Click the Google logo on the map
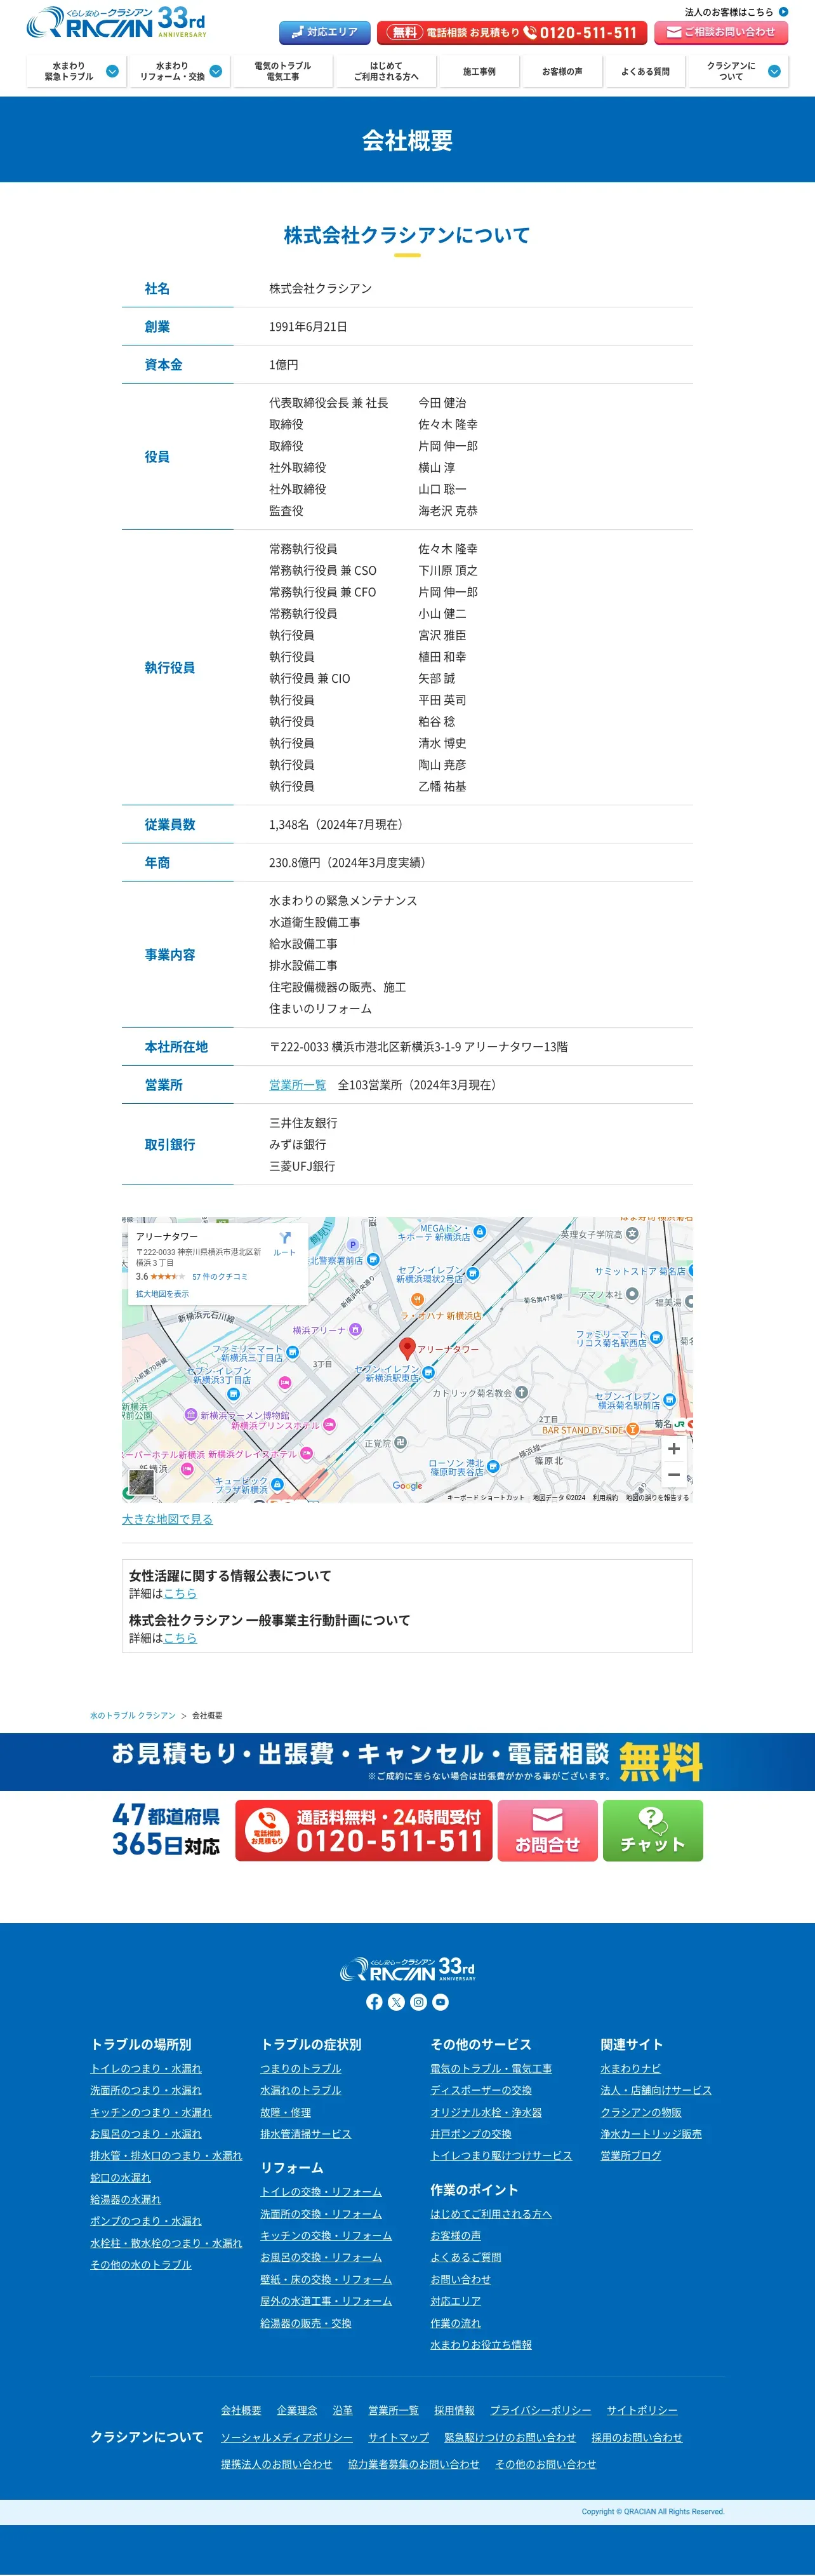 [x=407, y=1486]
